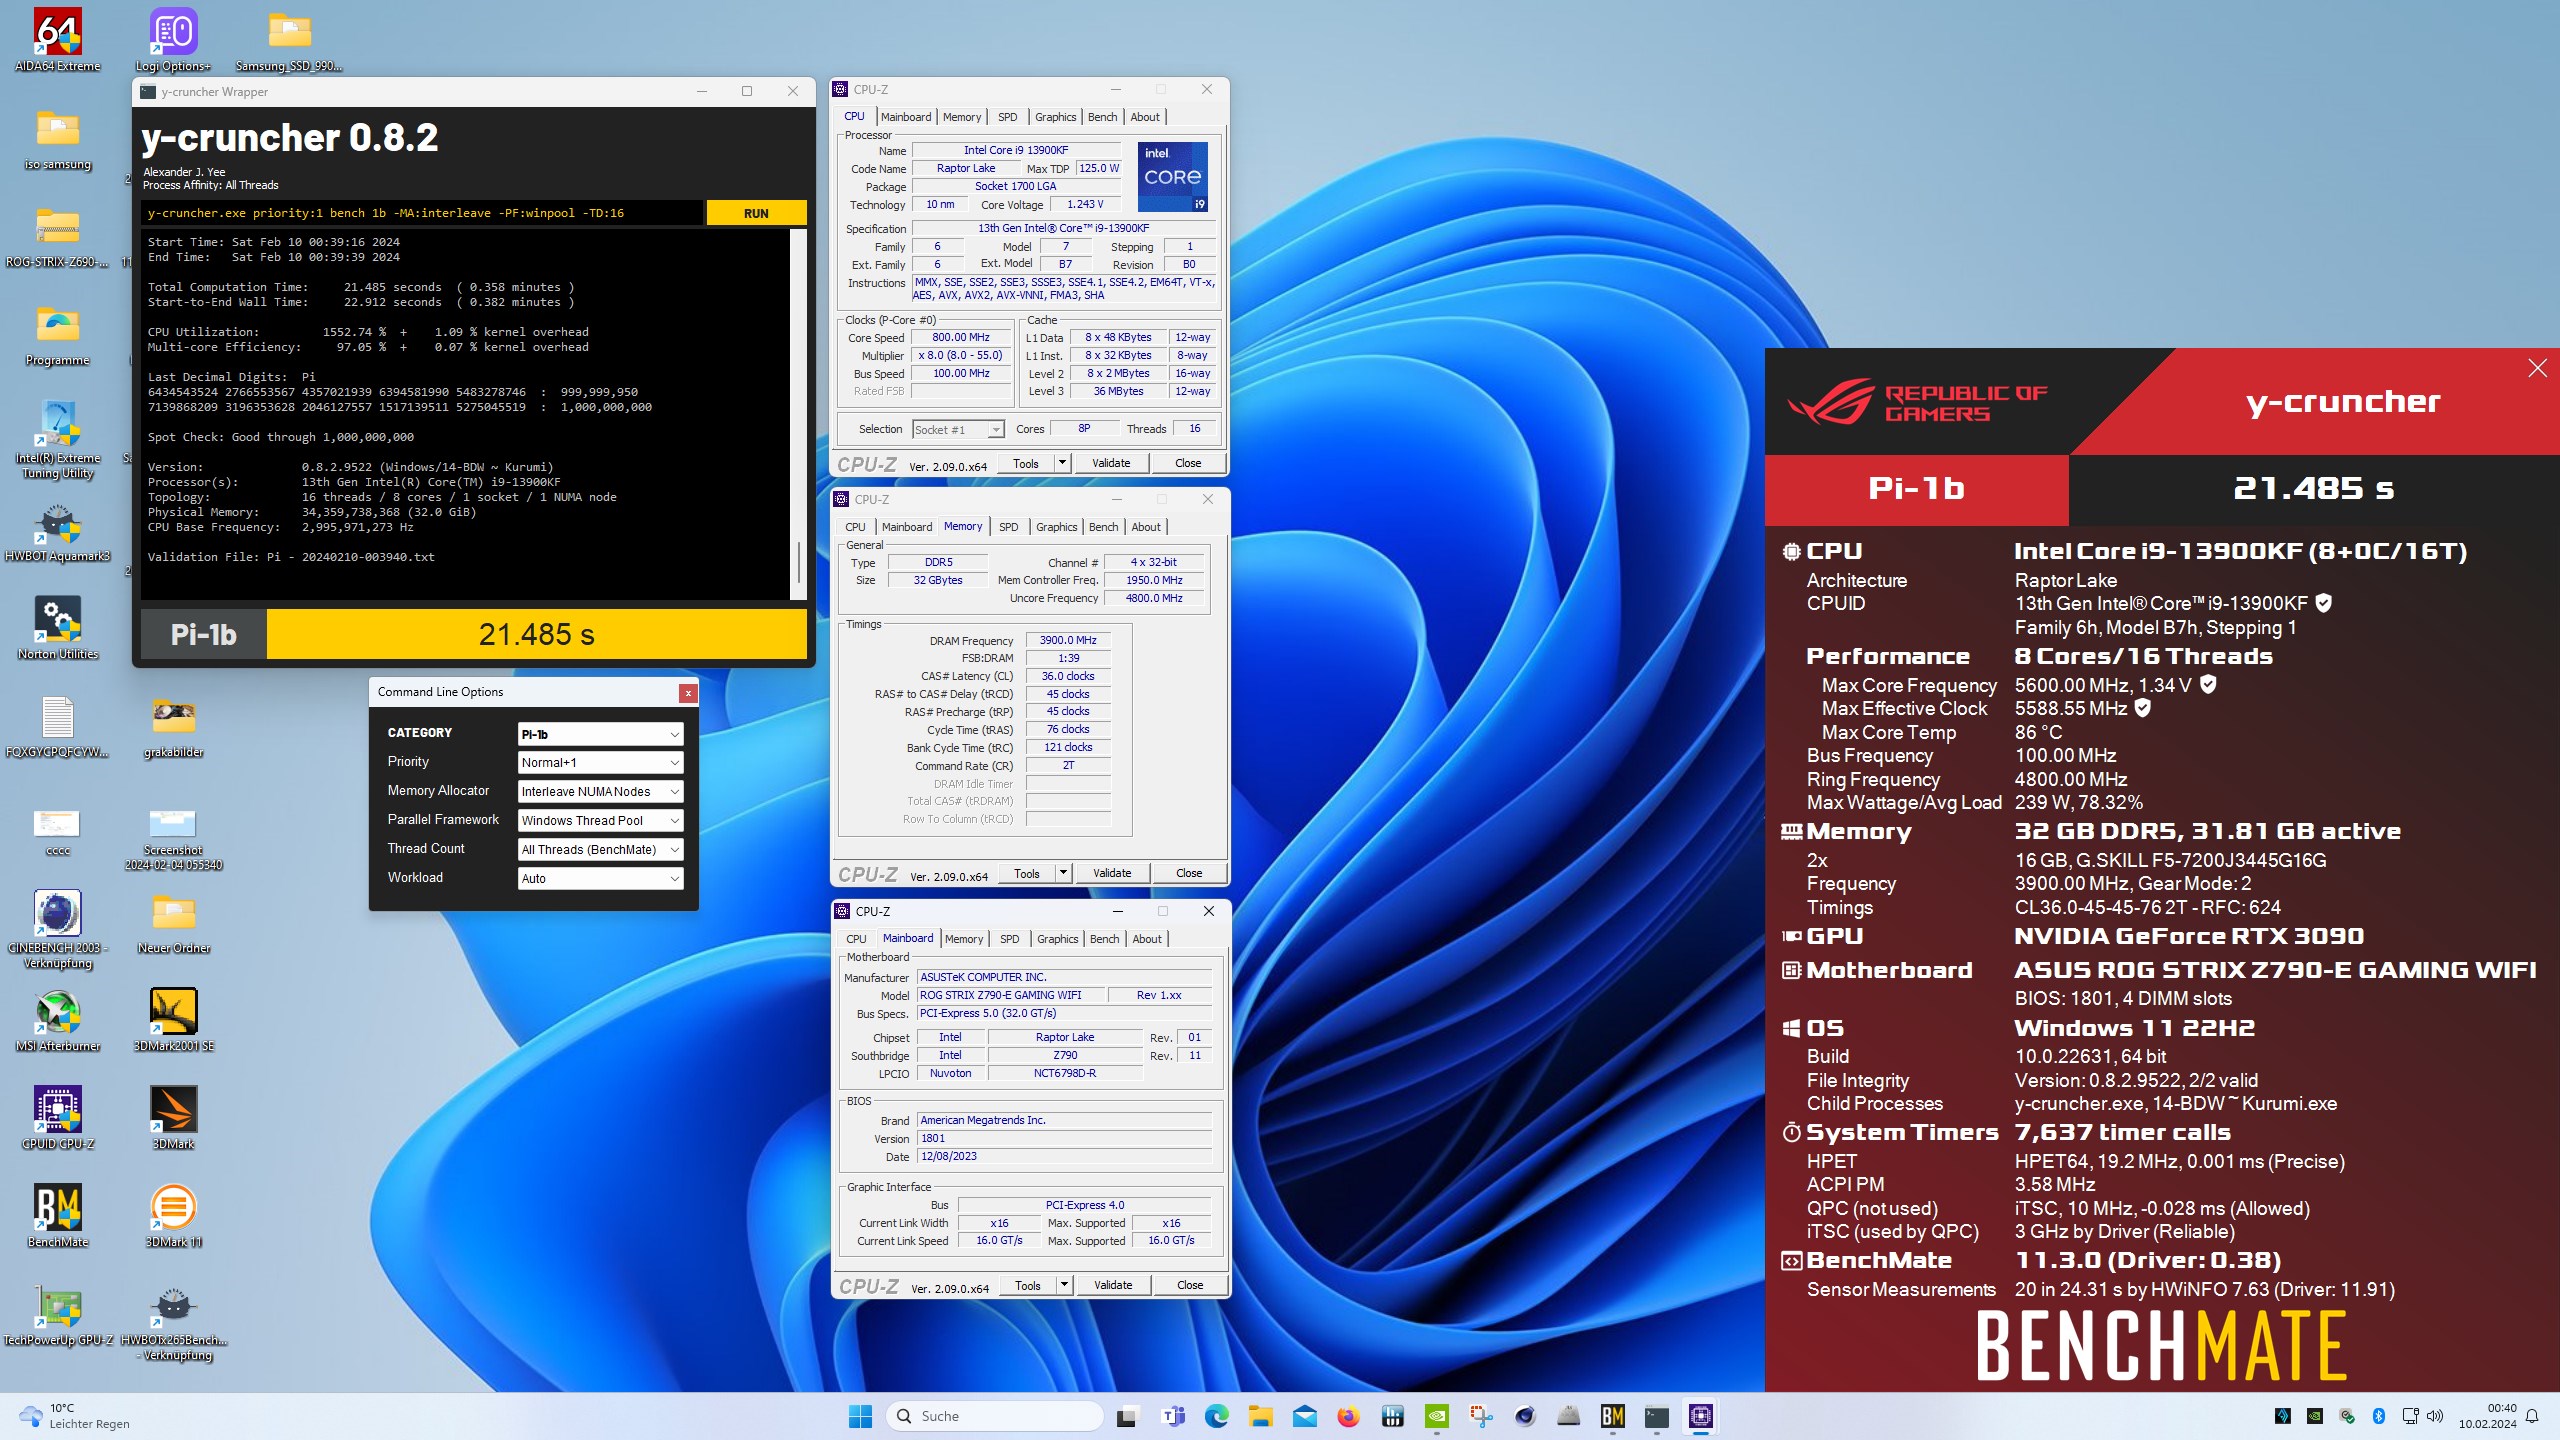
Task: Select SPD tab in middle CPU-Z window
Action: click(1009, 527)
